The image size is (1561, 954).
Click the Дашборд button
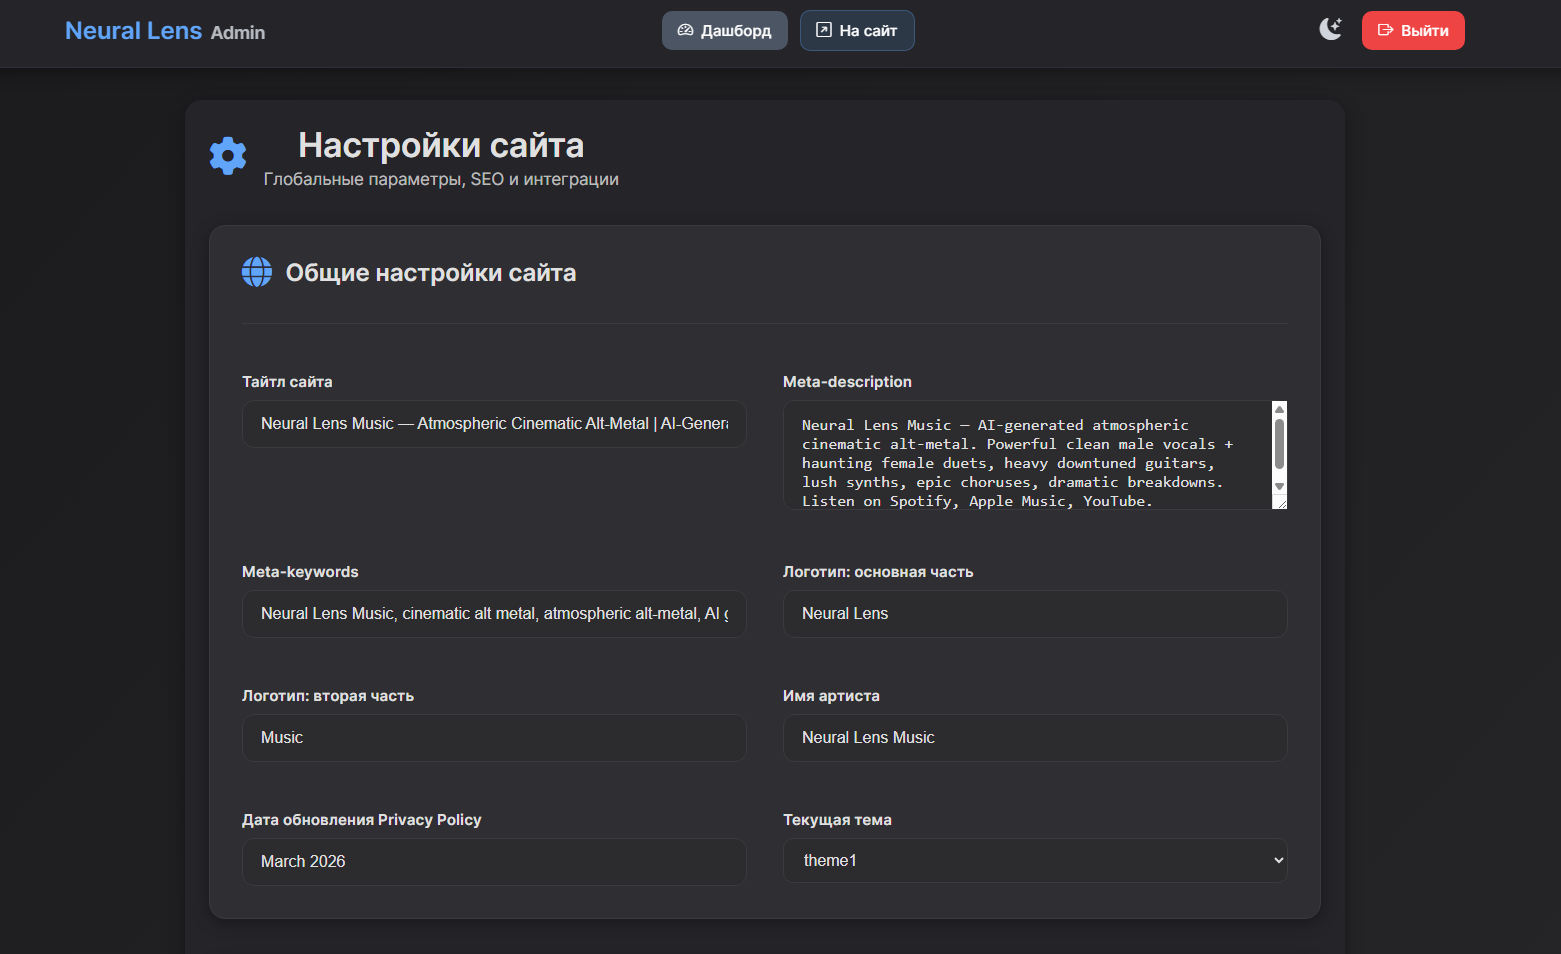[724, 31]
